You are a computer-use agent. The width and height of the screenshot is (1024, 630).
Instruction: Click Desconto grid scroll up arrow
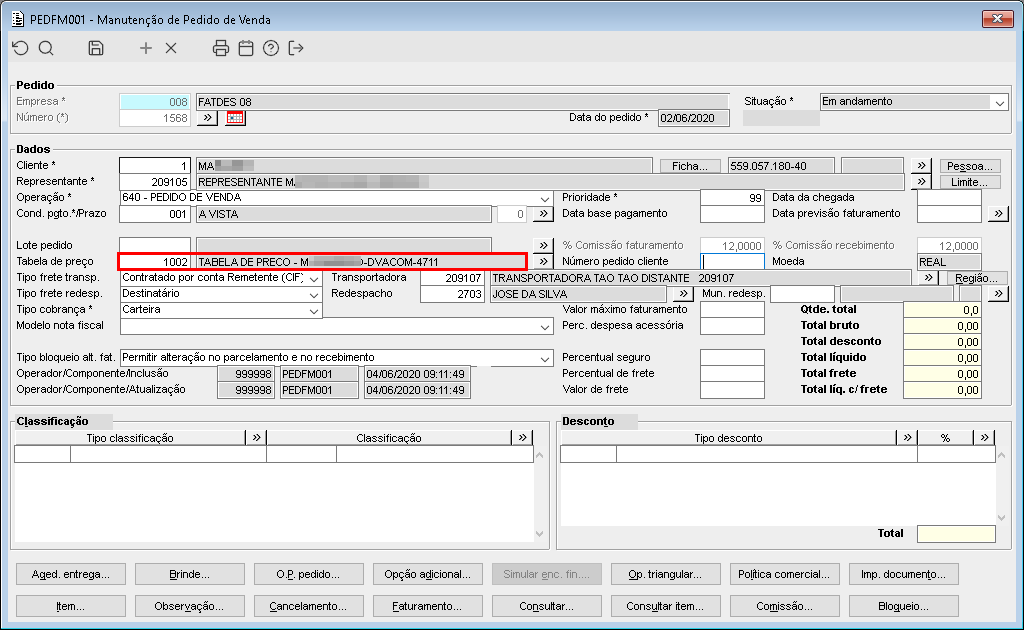point(1002,455)
